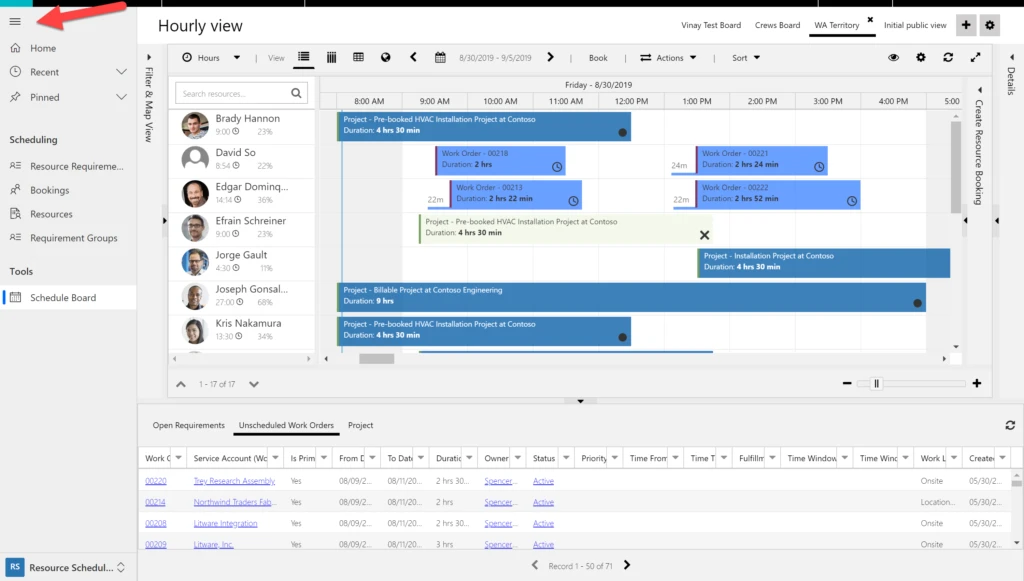Screen dimensions: 1024x581
Task: Click the search resources magnifier icon
Action: [x=297, y=94]
